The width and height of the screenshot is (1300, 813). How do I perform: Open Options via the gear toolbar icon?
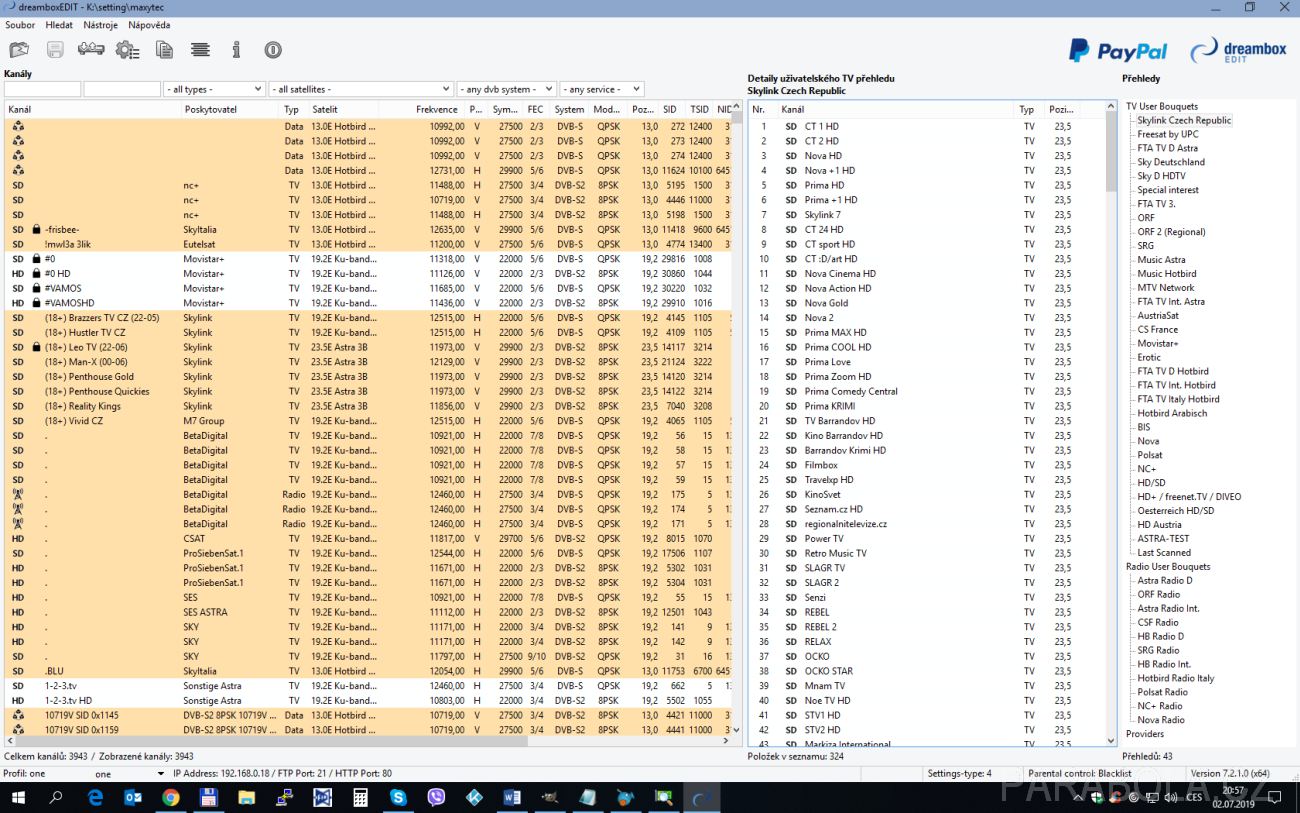(127, 49)
